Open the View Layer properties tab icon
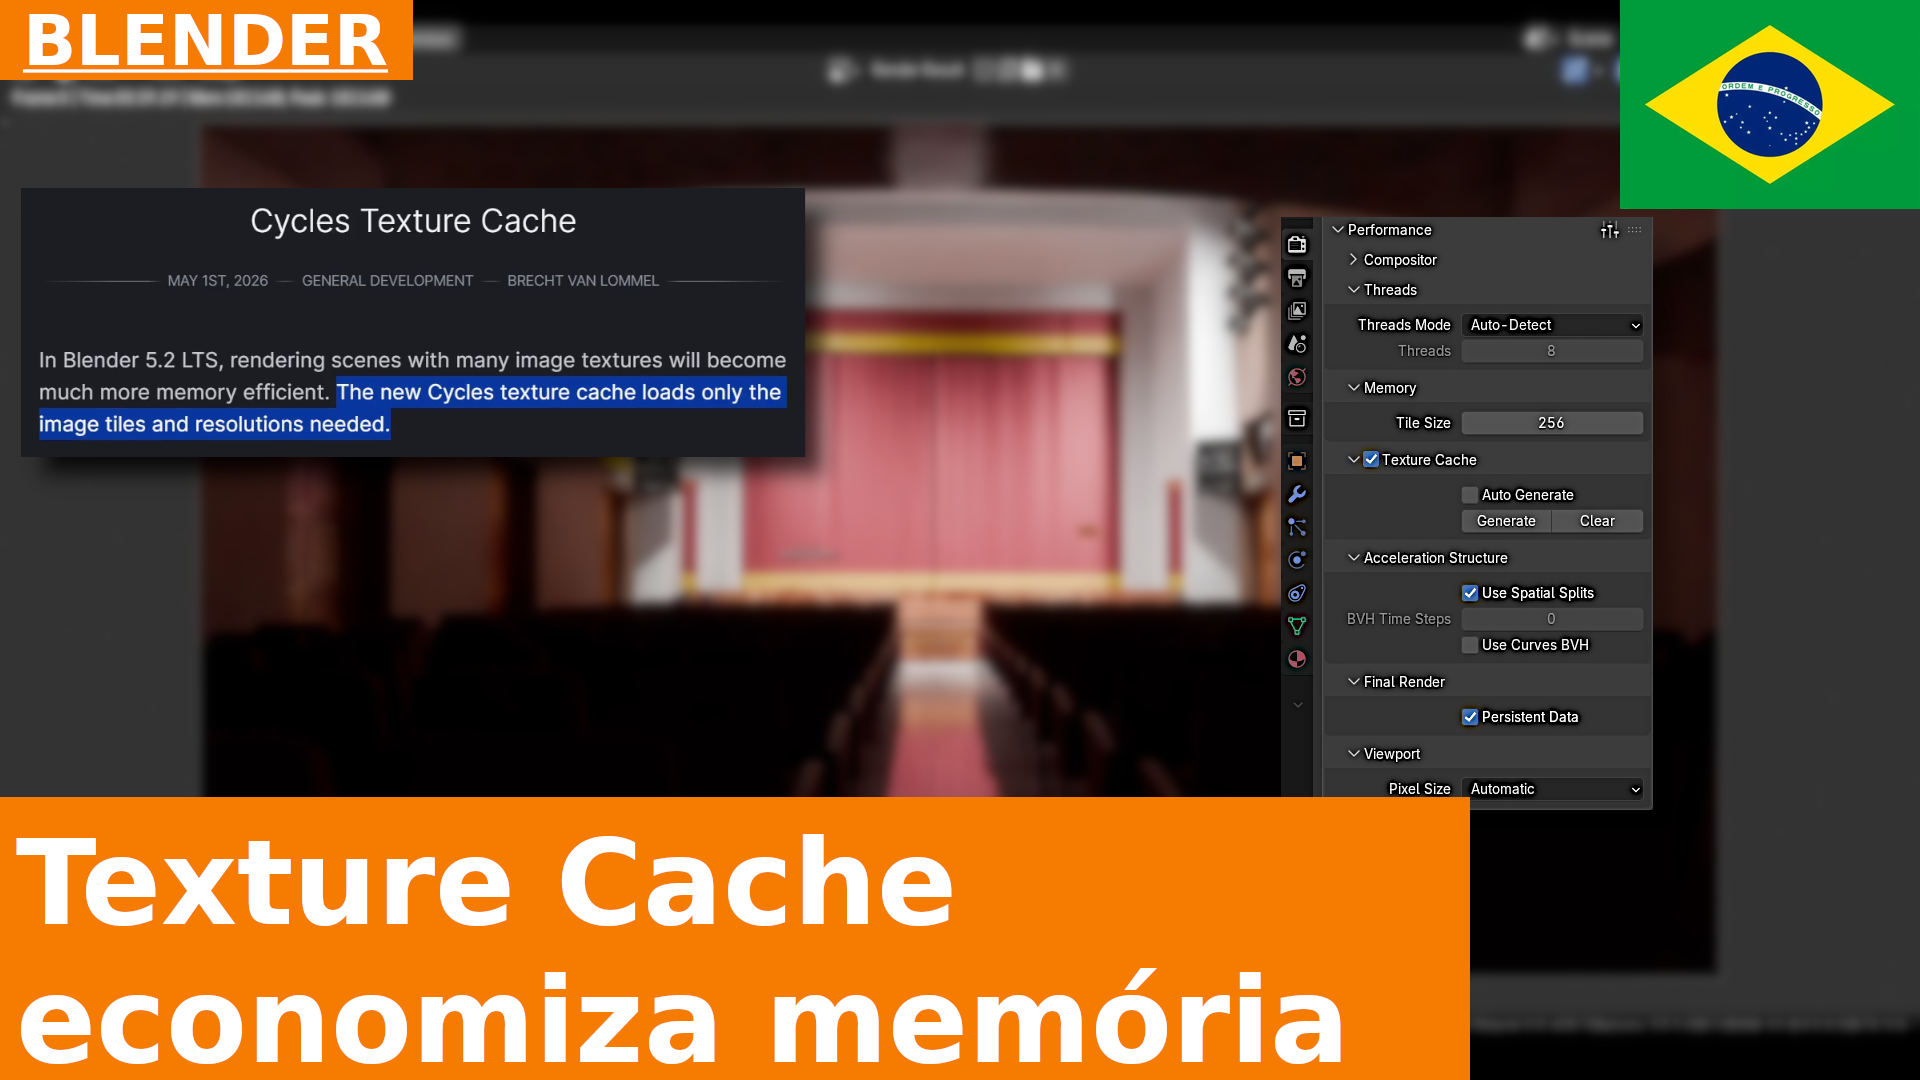The width and height of the screenshot is (1920, 1080). click(x=1297, y=311)
